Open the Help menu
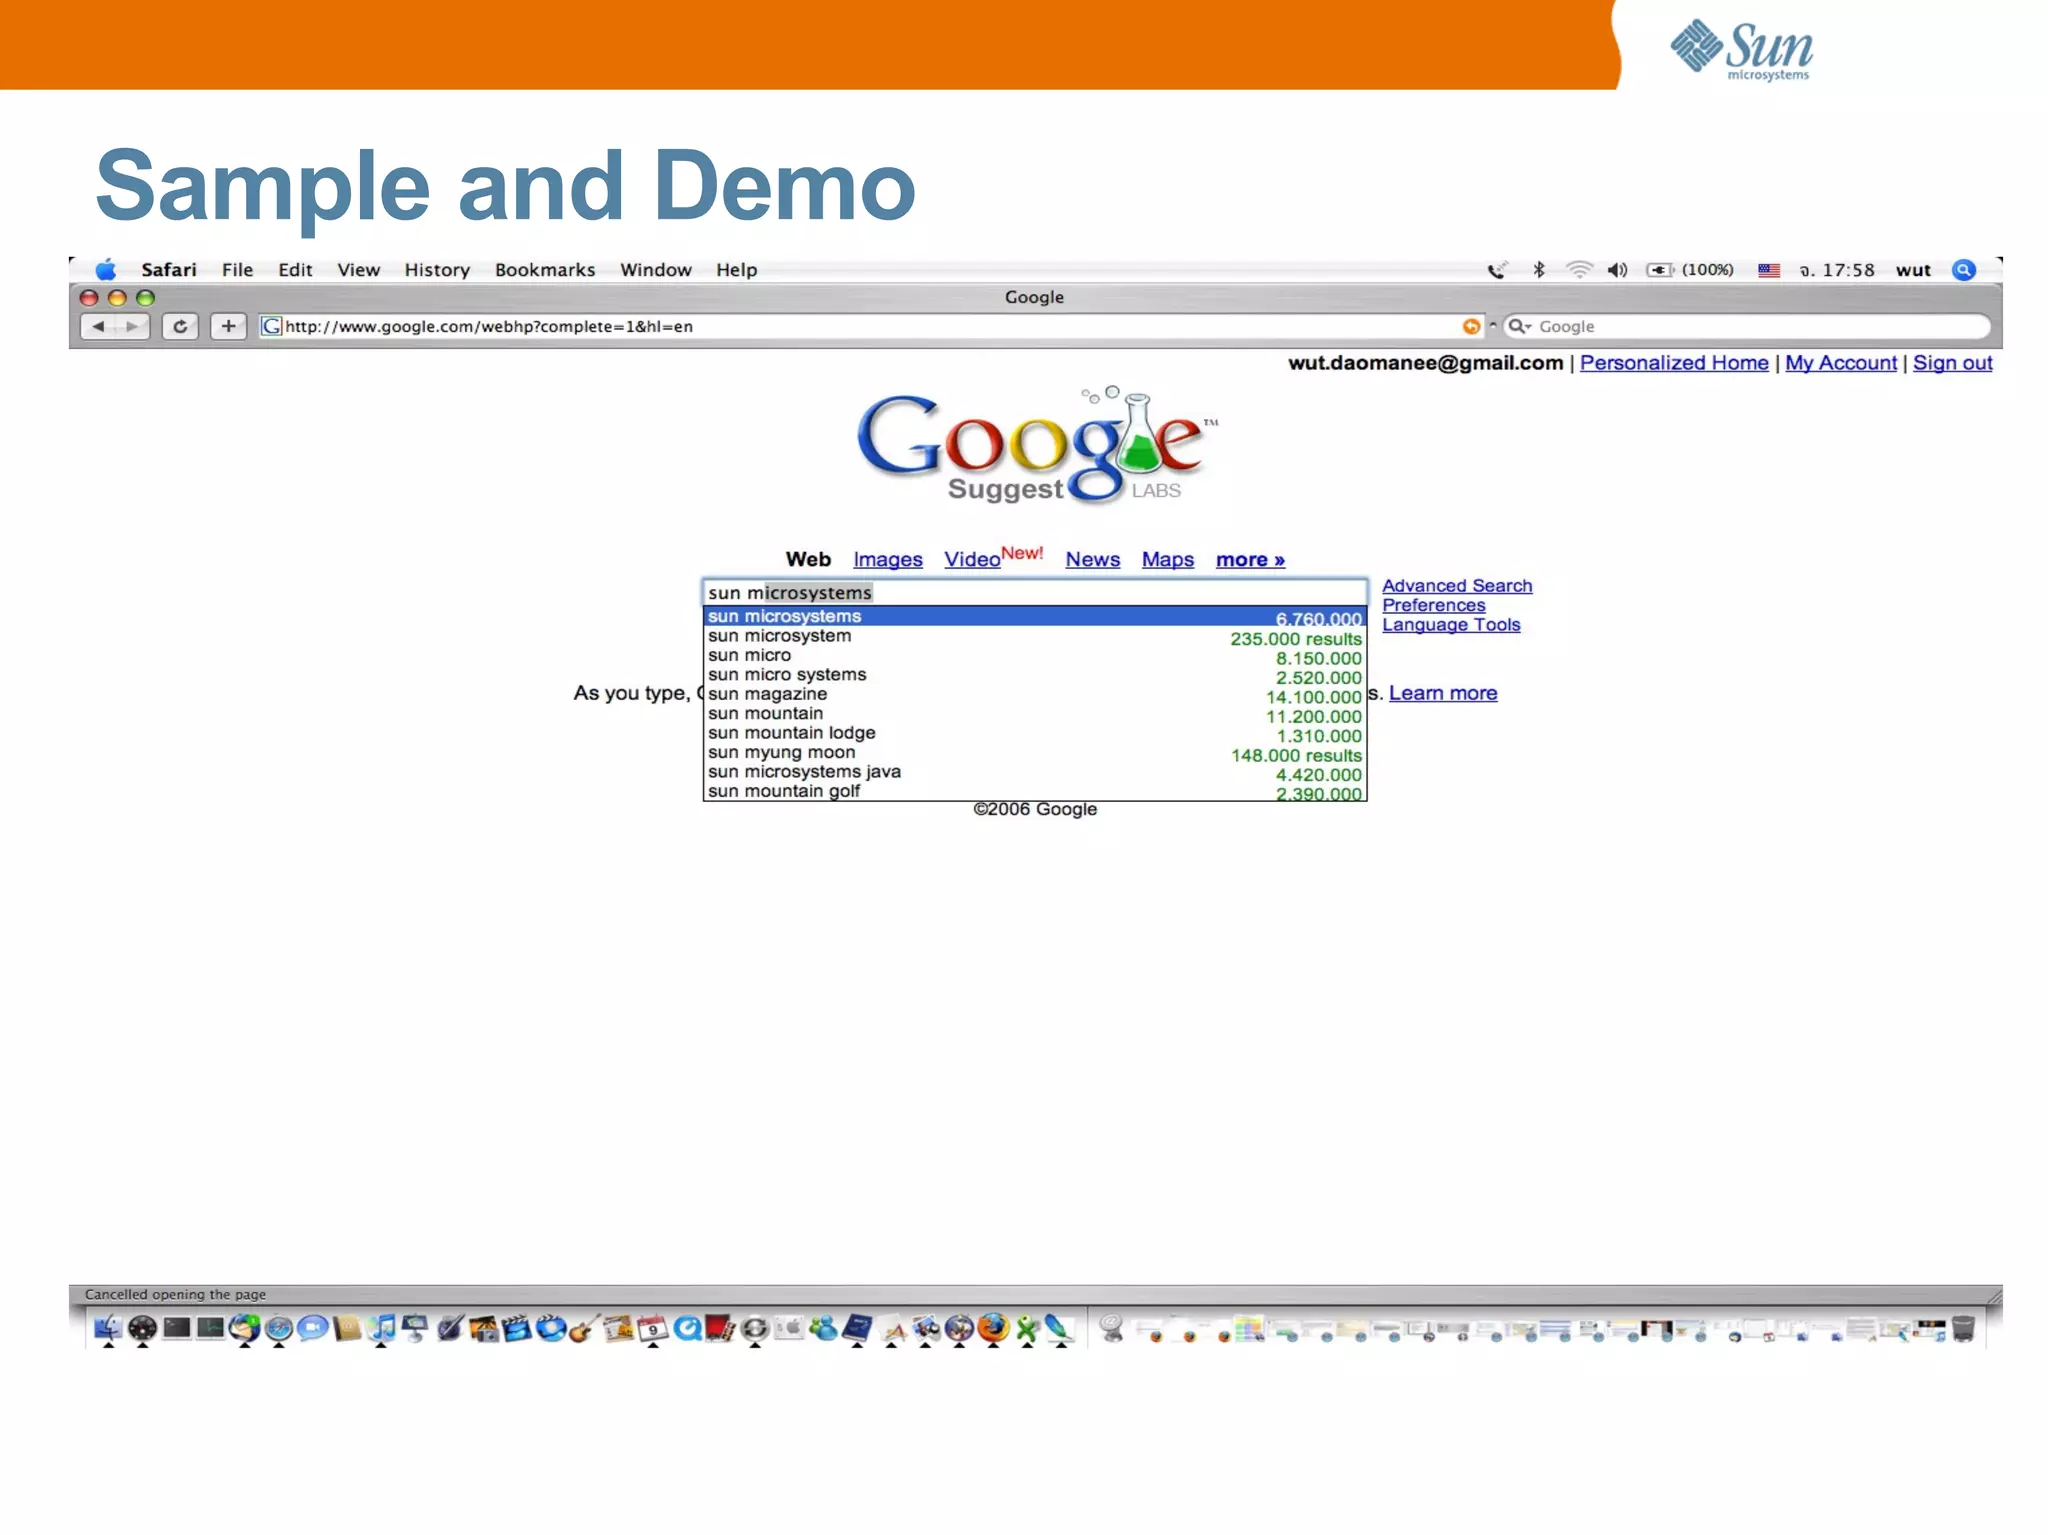Viewport: 2048px width, 1535px height. tap(737, 270)
